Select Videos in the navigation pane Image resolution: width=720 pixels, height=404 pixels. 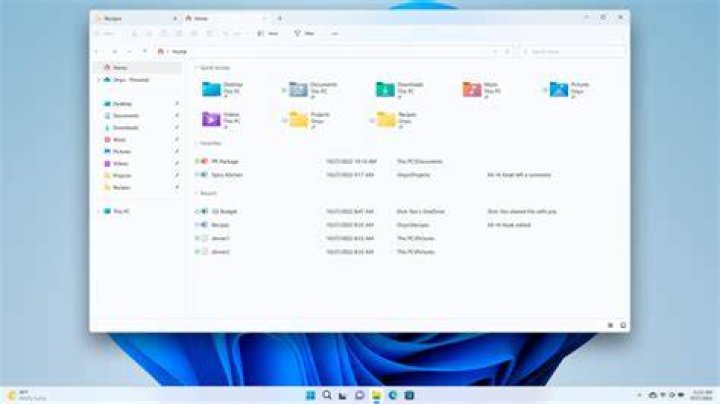coord(138,163)
